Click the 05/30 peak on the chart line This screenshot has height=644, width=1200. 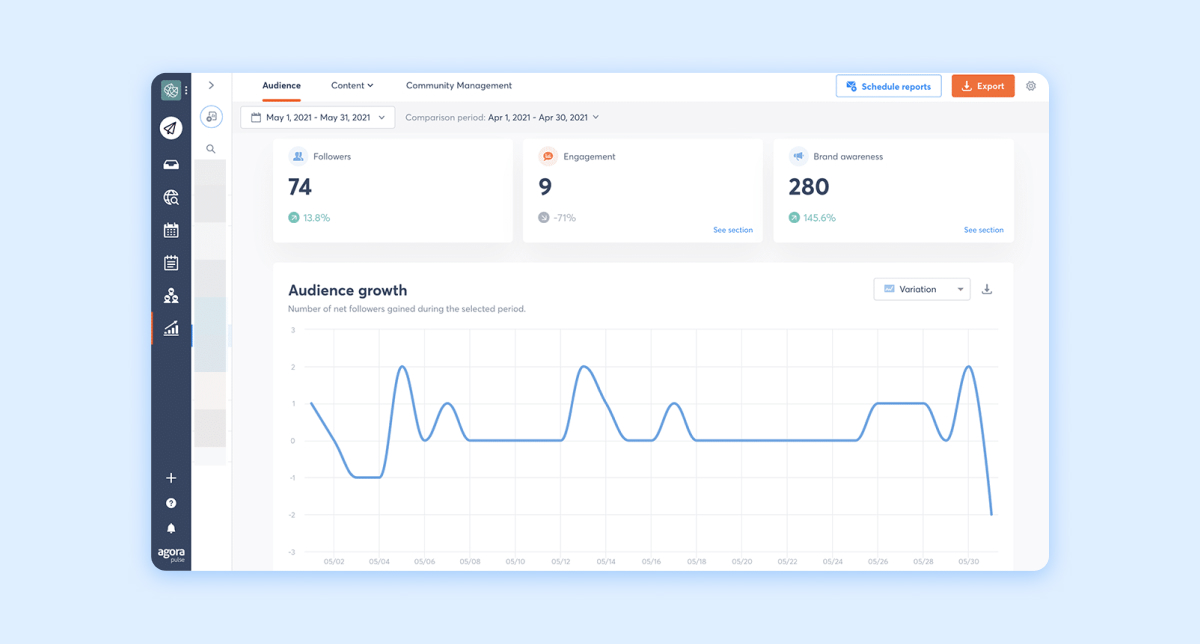[x=968, y=367]
